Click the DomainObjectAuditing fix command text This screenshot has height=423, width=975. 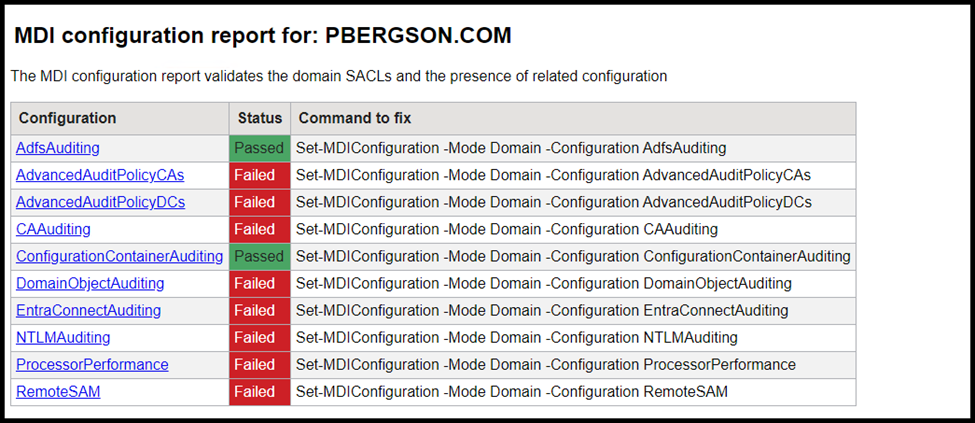pyautogui.click(x=543, y=284)
